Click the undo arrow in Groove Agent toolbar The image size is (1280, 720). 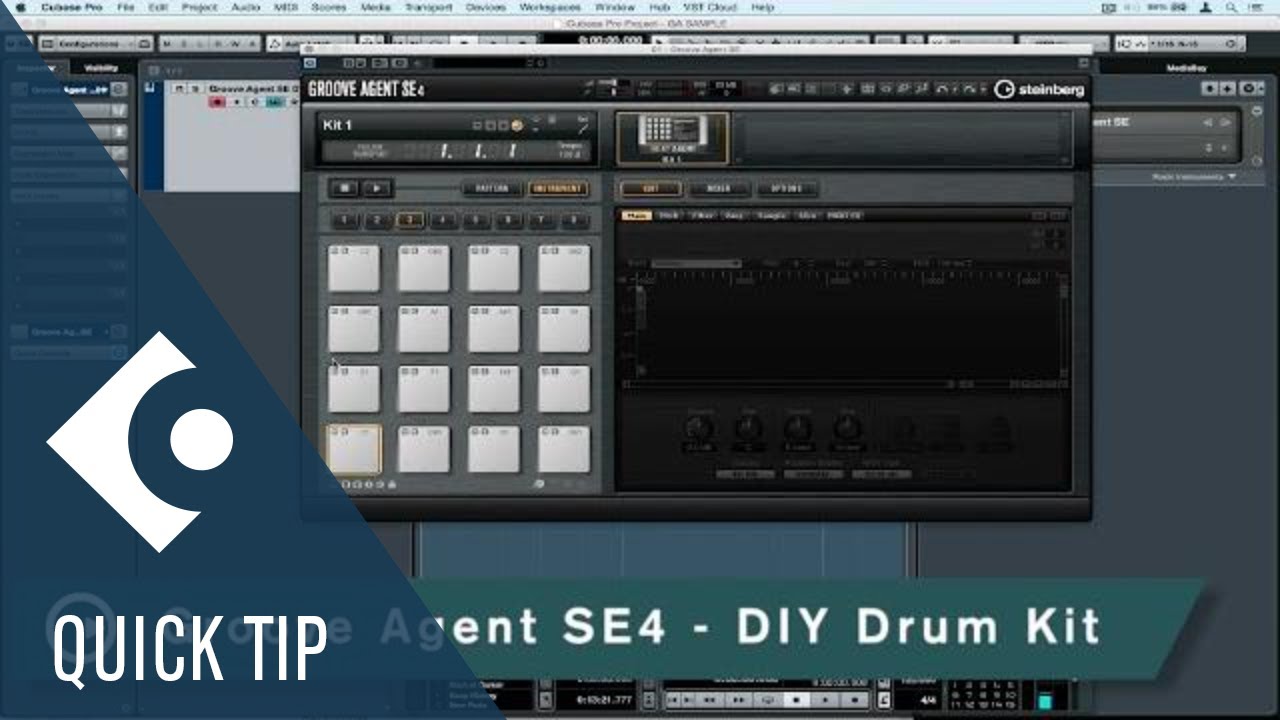coord(941,89)
